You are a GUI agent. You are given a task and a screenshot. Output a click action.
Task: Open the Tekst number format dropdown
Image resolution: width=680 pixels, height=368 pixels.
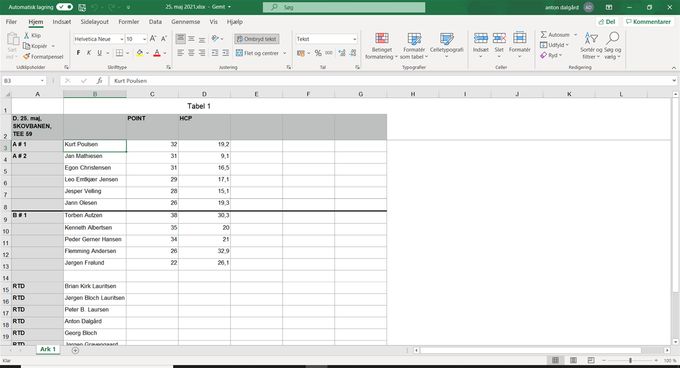(x=354, y=39)
